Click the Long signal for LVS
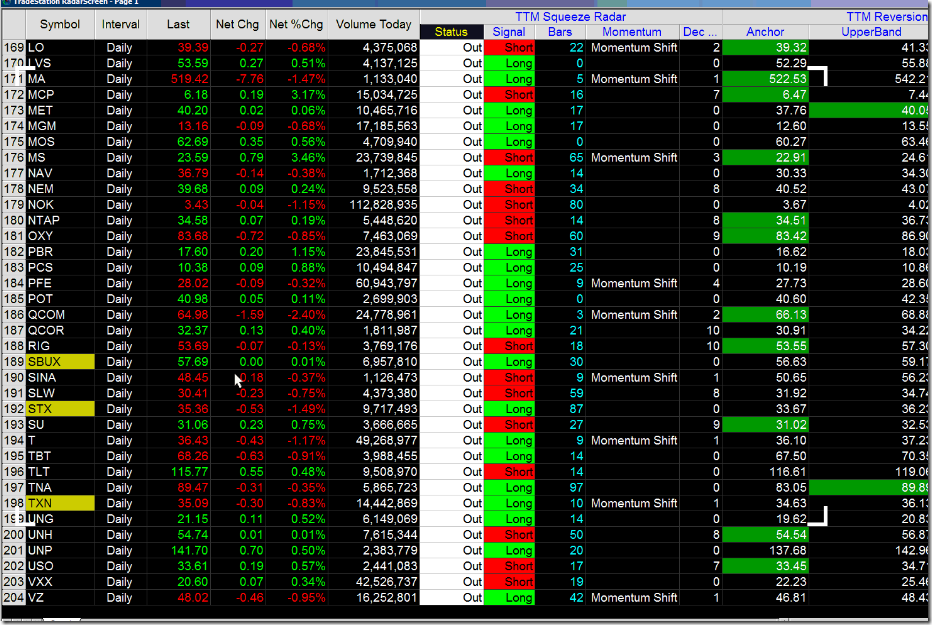This screenshot has height=625, width=932. 509,63
